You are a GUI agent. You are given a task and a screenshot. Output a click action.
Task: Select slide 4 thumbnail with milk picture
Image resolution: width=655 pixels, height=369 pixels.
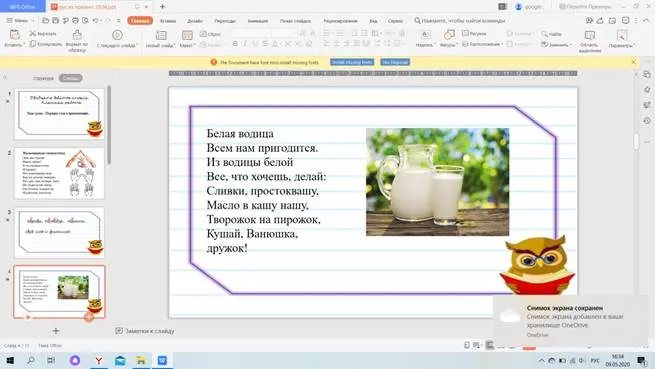click(x=59, y=292)
